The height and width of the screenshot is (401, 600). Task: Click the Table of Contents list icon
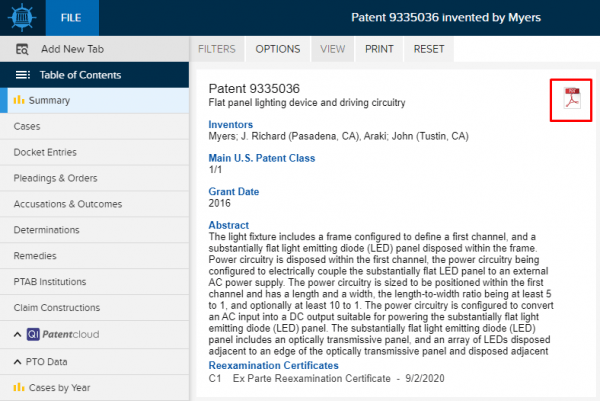[x=23, y=75]
